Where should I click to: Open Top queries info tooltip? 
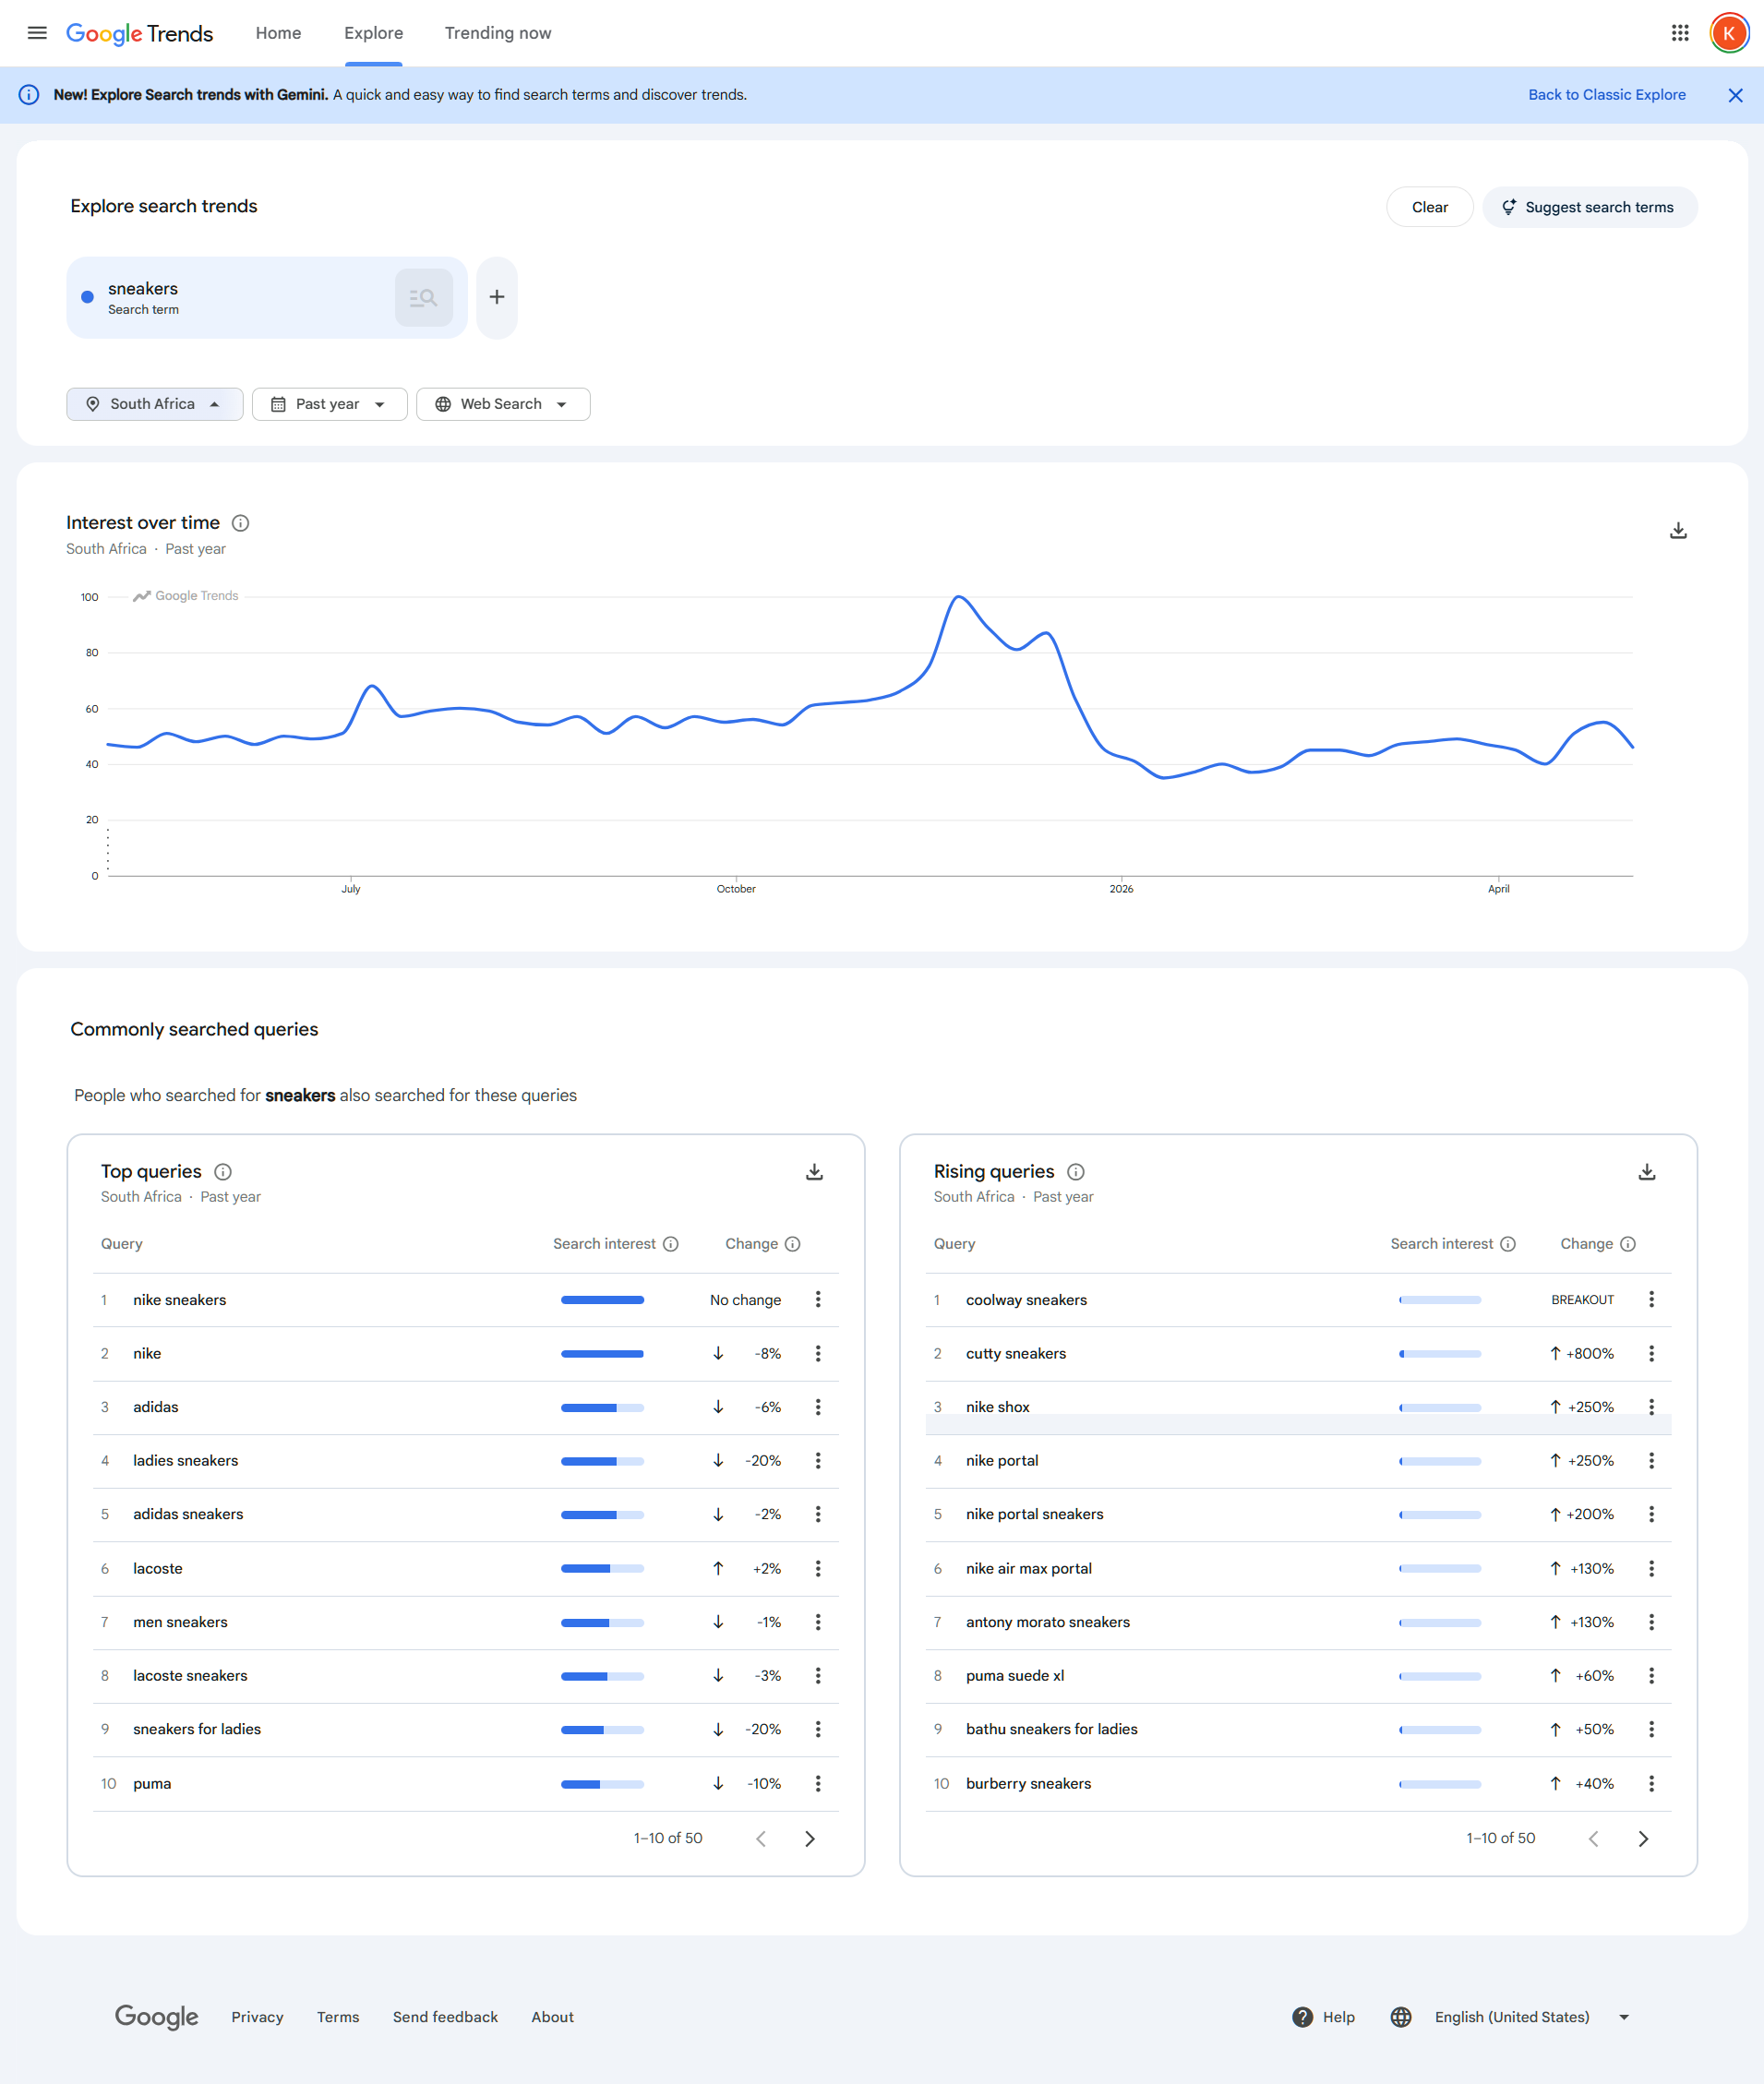pyautogui.click(x=223, y=1171)
